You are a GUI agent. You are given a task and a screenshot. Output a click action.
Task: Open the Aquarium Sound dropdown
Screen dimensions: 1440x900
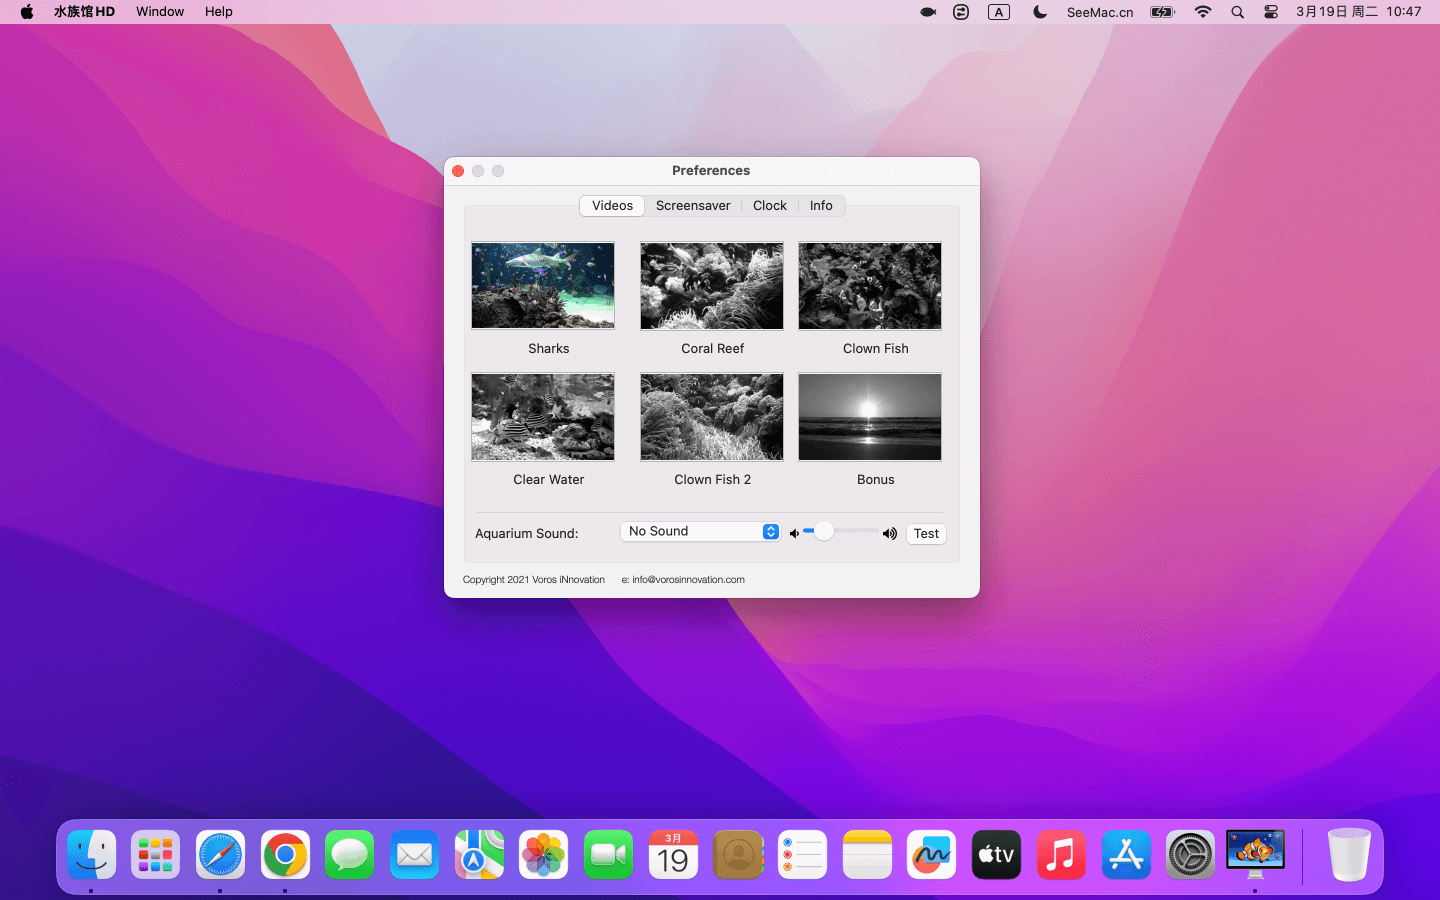(700, 532)
